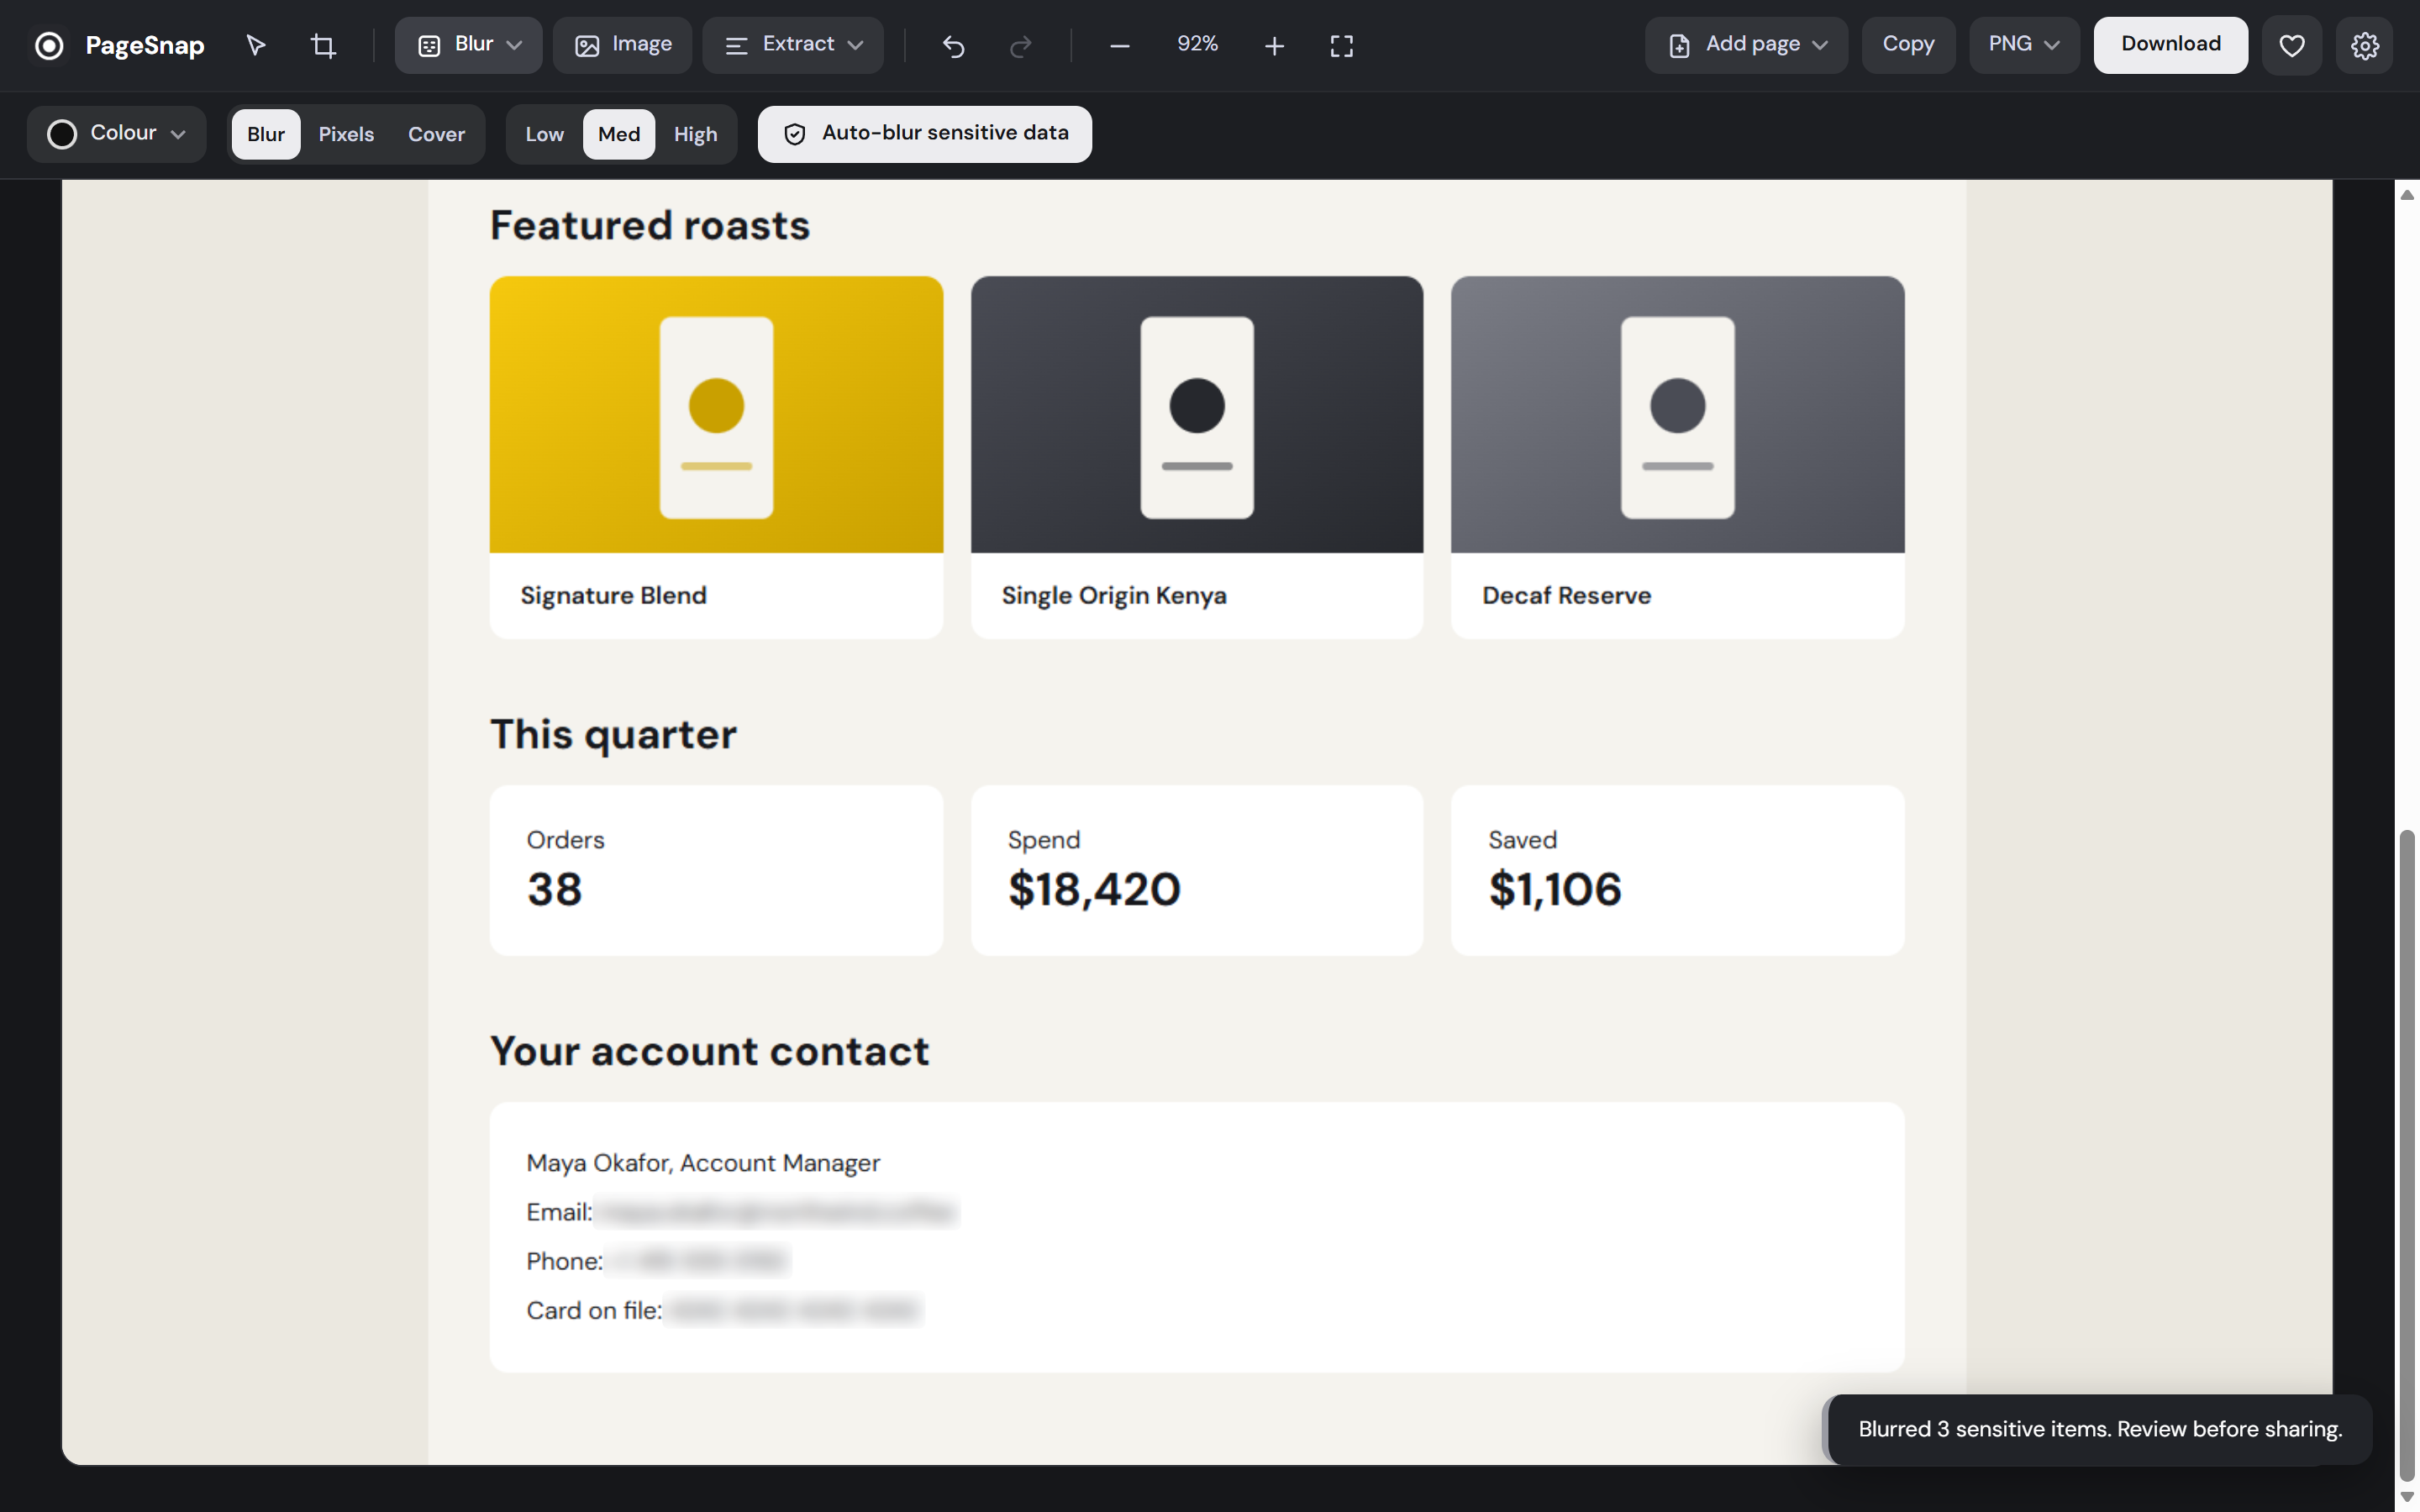This screenshot has width=2420, height=1512.
Task: Click the Orders 38 value
Action: 554,889
